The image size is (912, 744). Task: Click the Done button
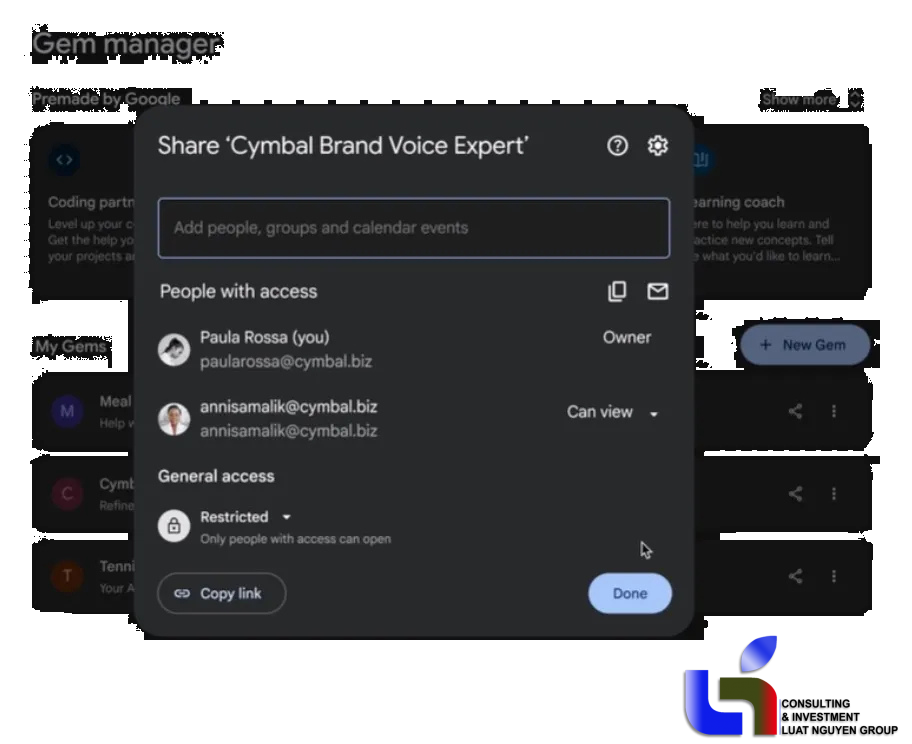(x=630, y=593)
